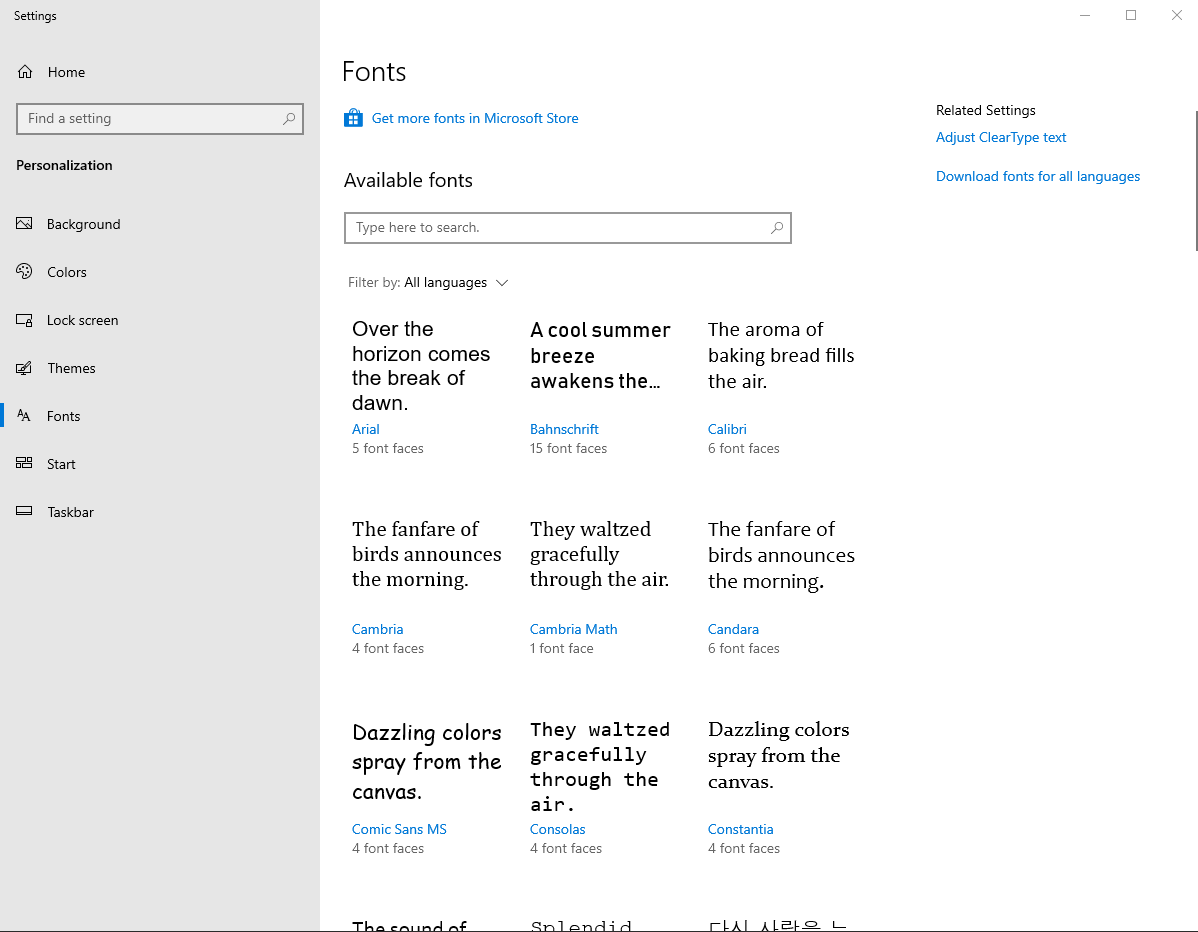Open Lock screen settings
The image size is (1198, 932).
(x=83, y=320)
